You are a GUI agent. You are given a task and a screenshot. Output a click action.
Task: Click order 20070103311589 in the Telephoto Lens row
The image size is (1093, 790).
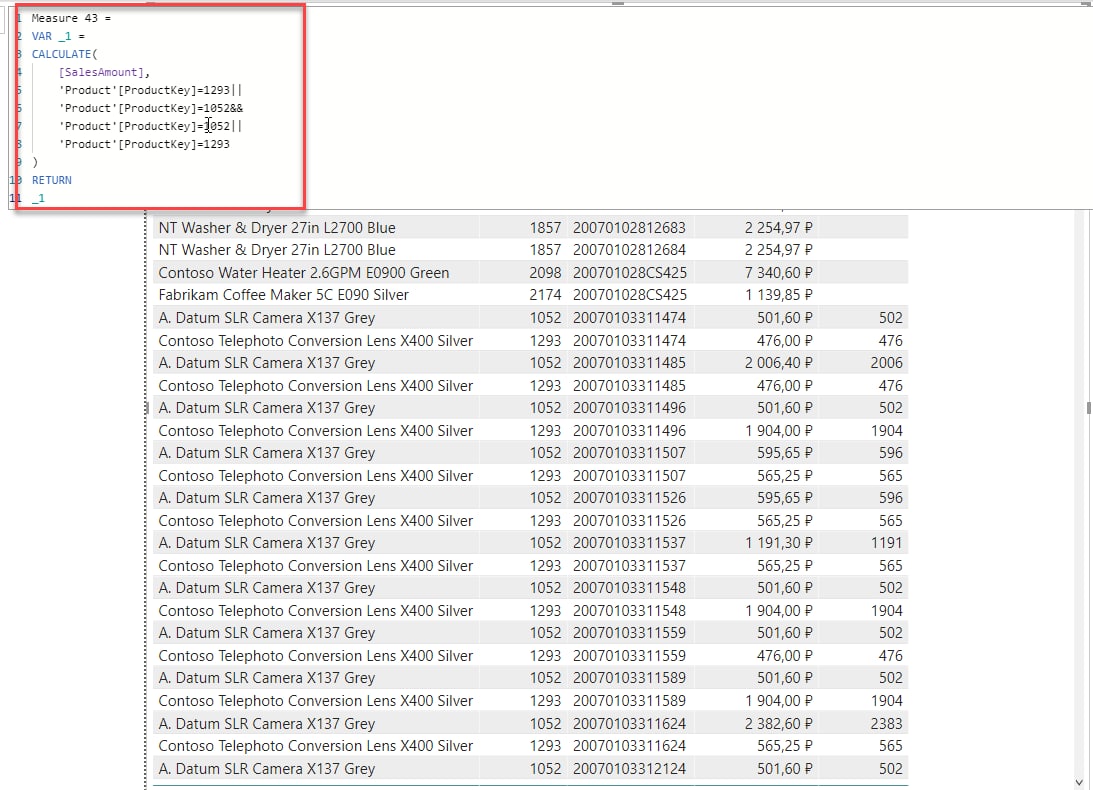[x=629, y=701]
